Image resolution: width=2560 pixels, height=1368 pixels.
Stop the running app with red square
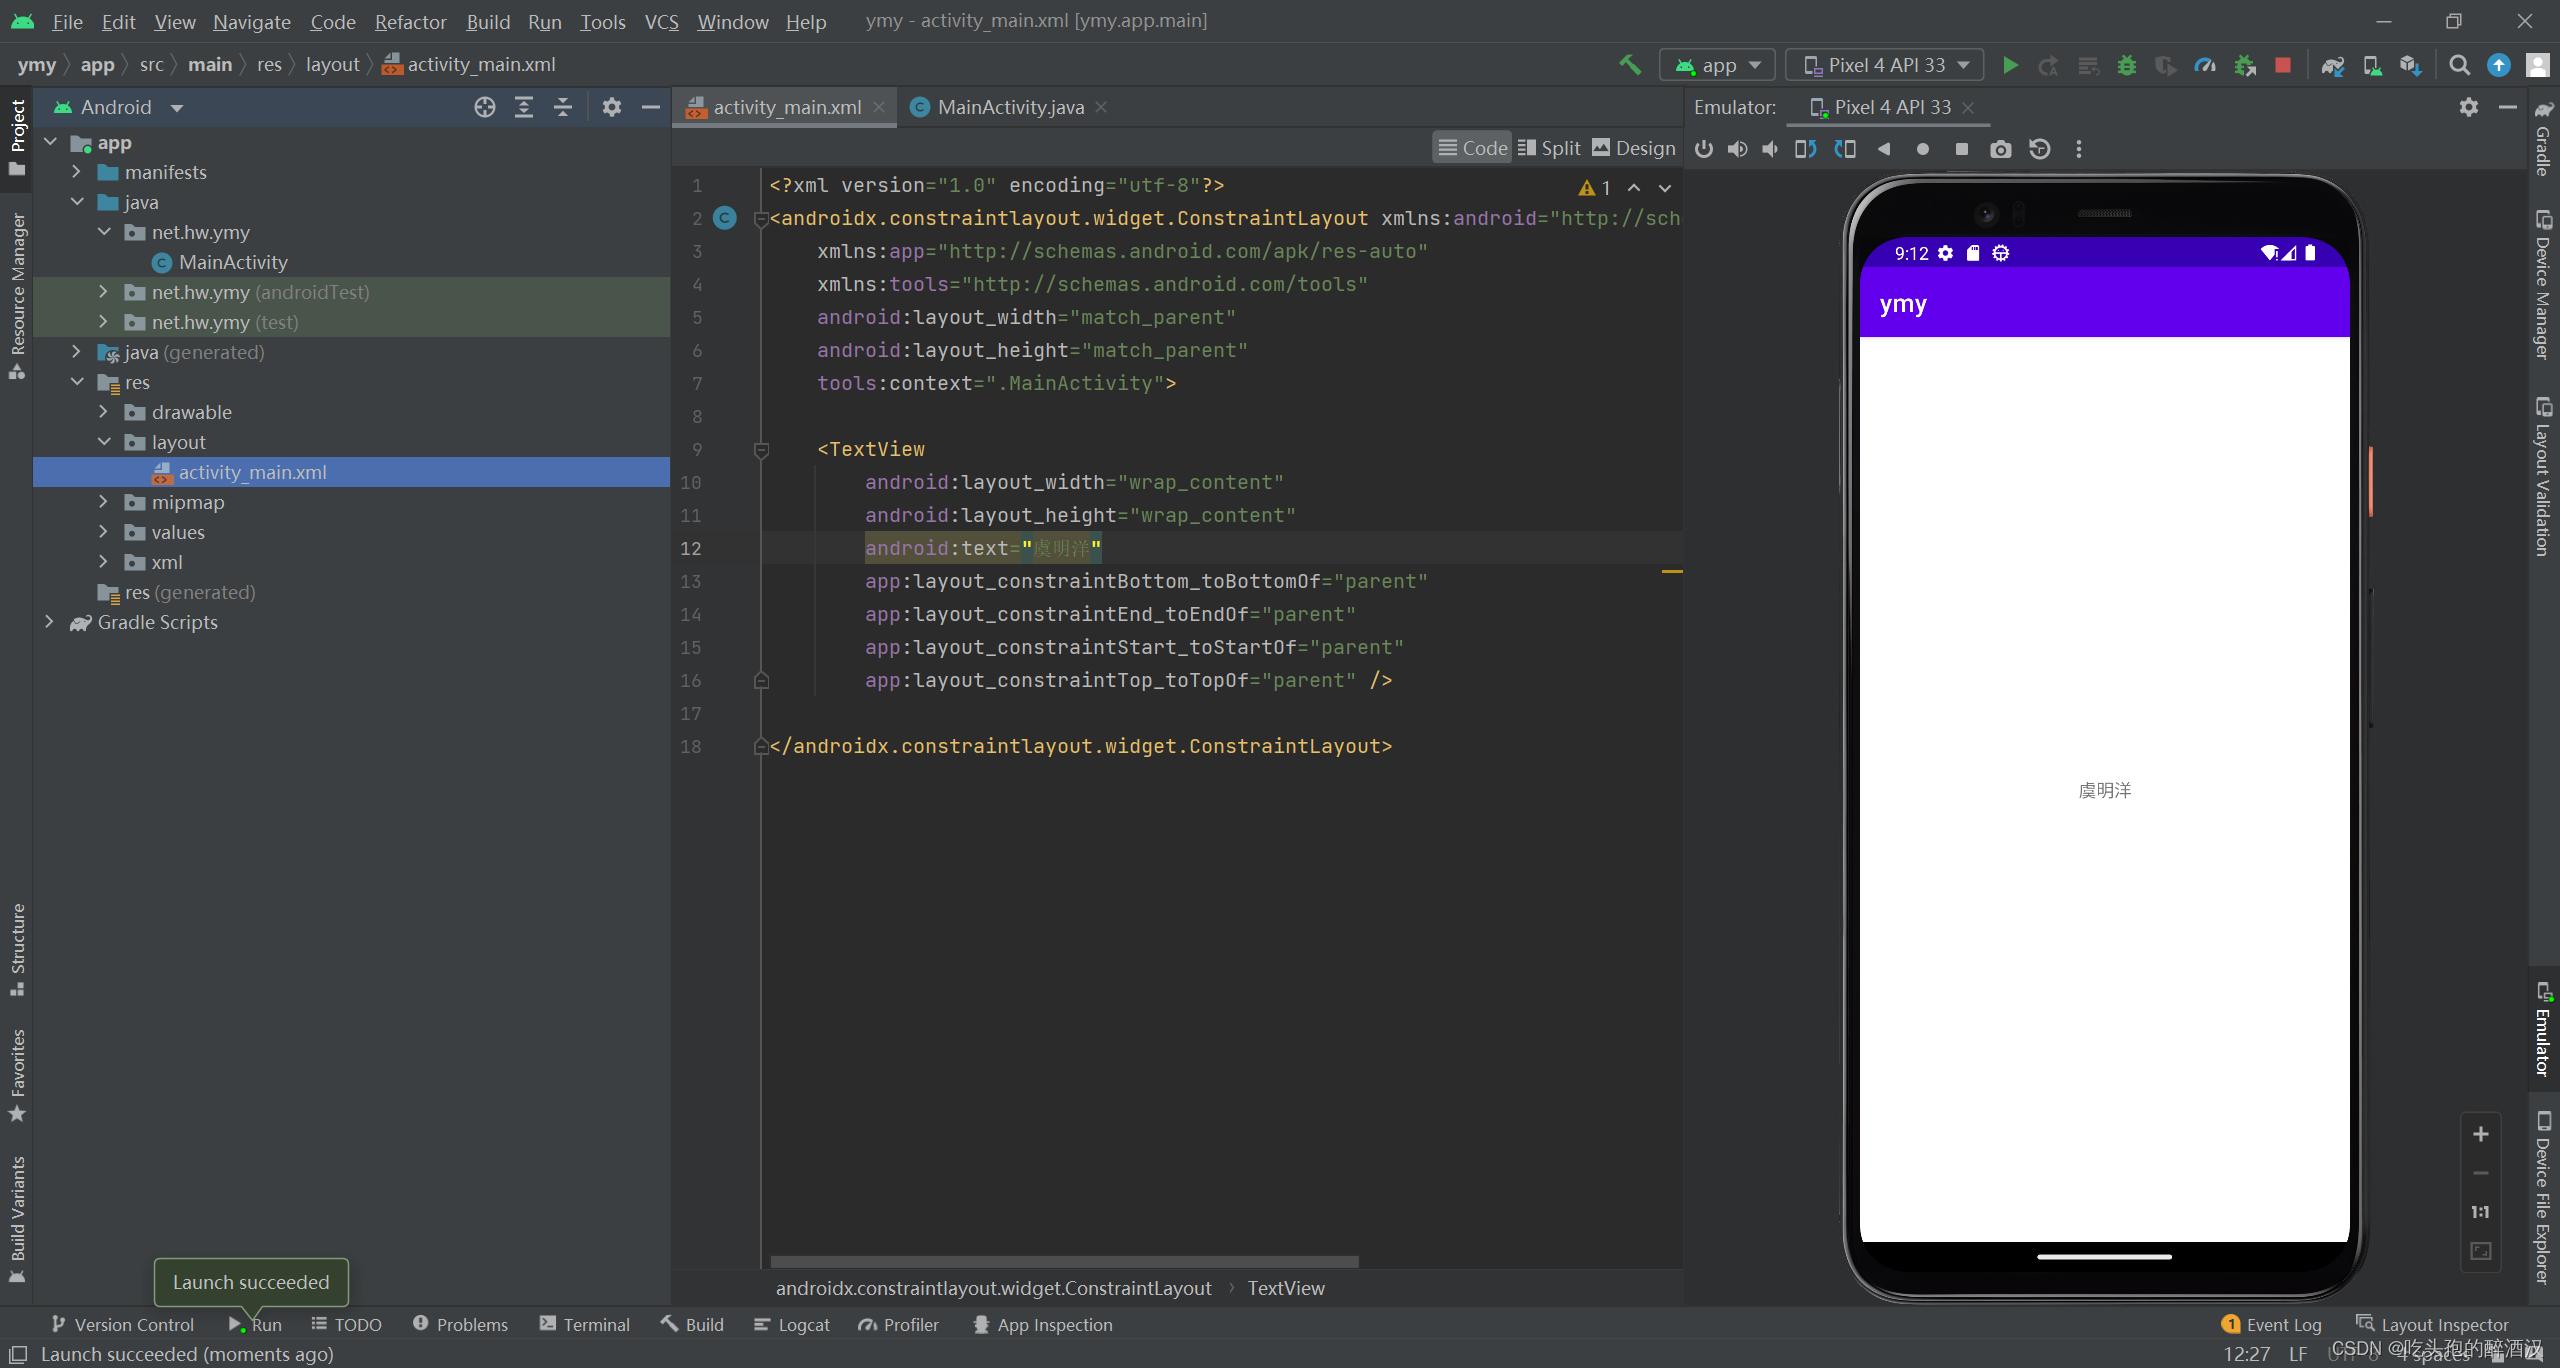(2283, 65)
